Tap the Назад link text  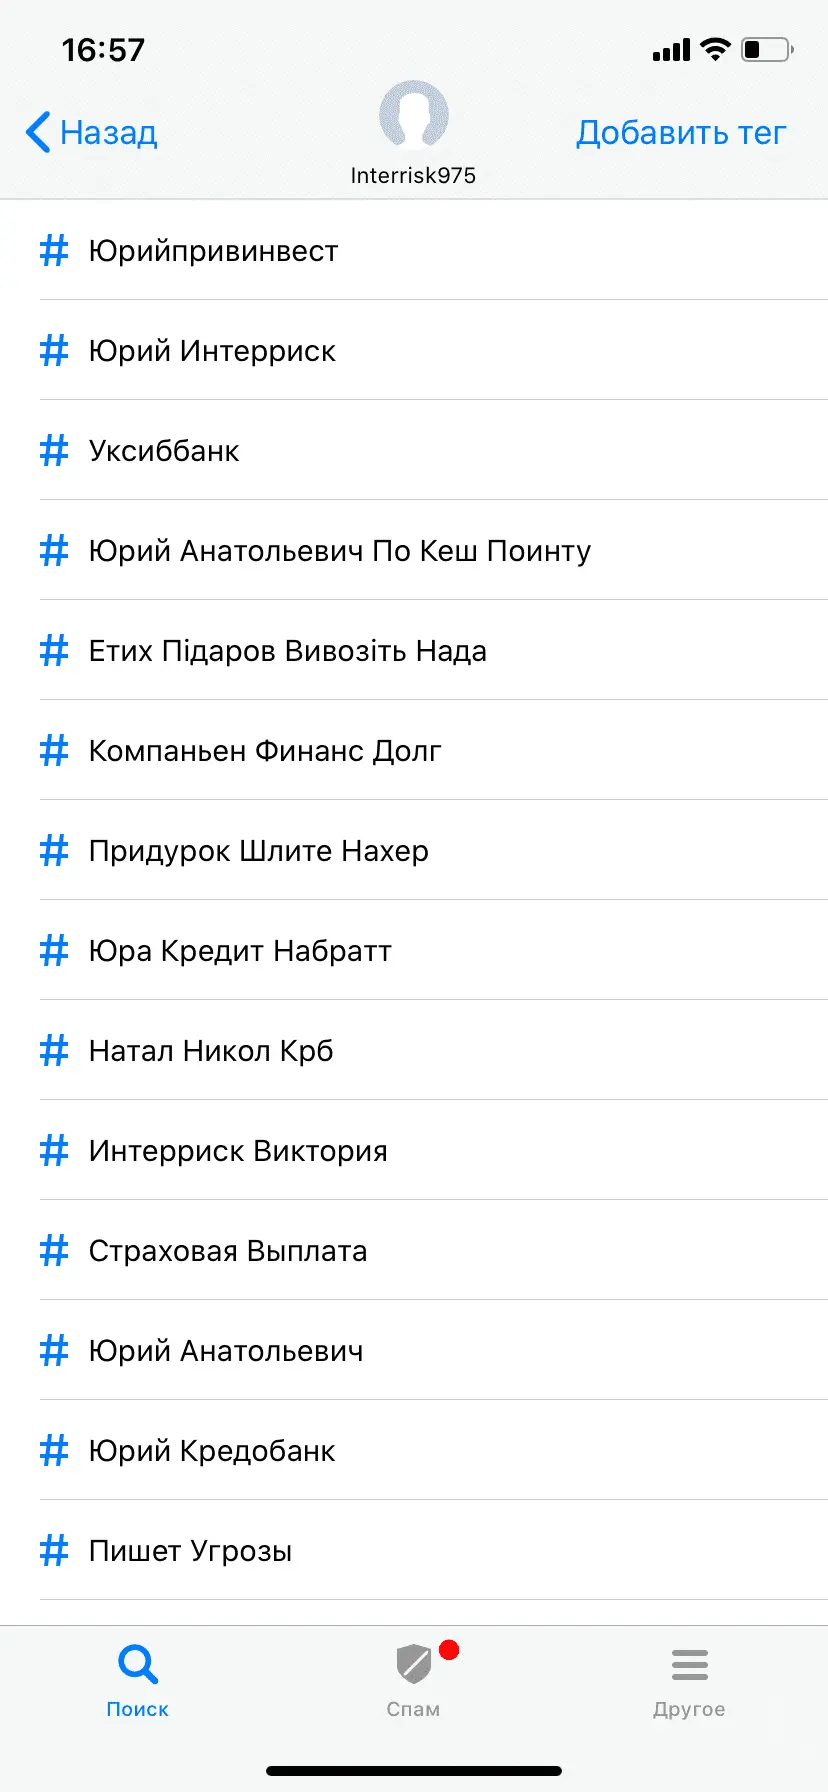click(x=108, y=132)
